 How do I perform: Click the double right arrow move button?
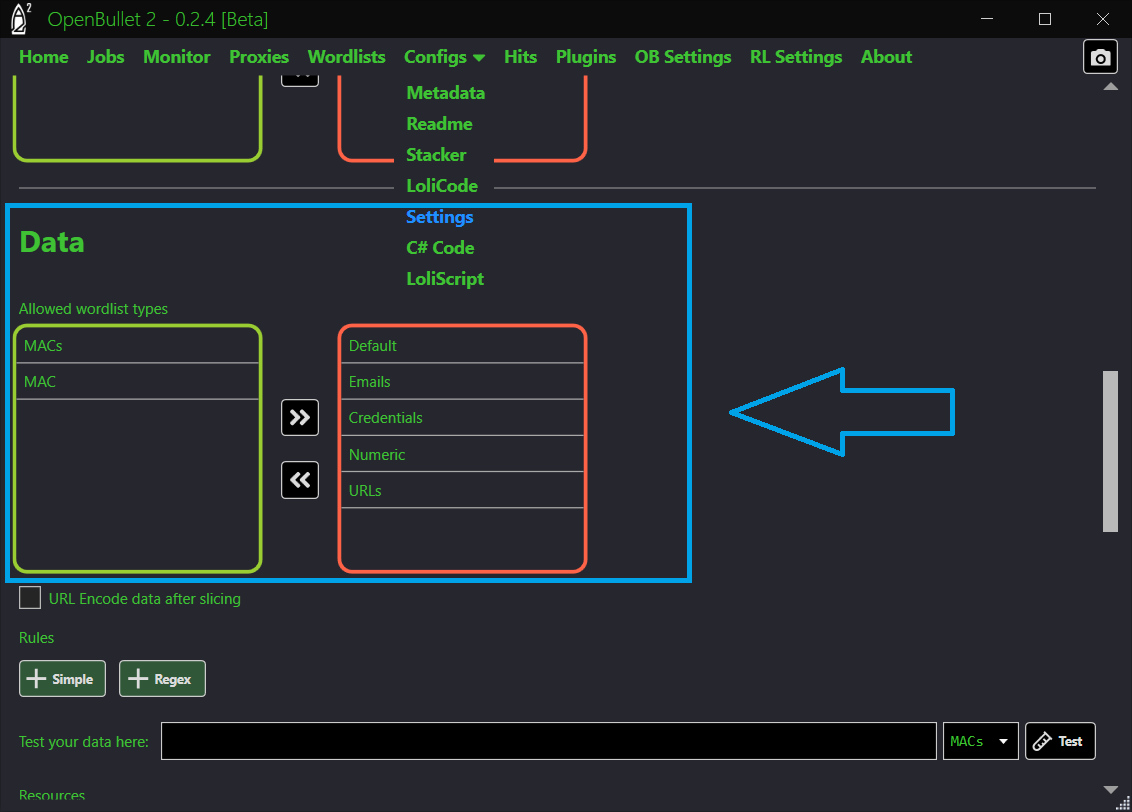click(x=300, y=417)
